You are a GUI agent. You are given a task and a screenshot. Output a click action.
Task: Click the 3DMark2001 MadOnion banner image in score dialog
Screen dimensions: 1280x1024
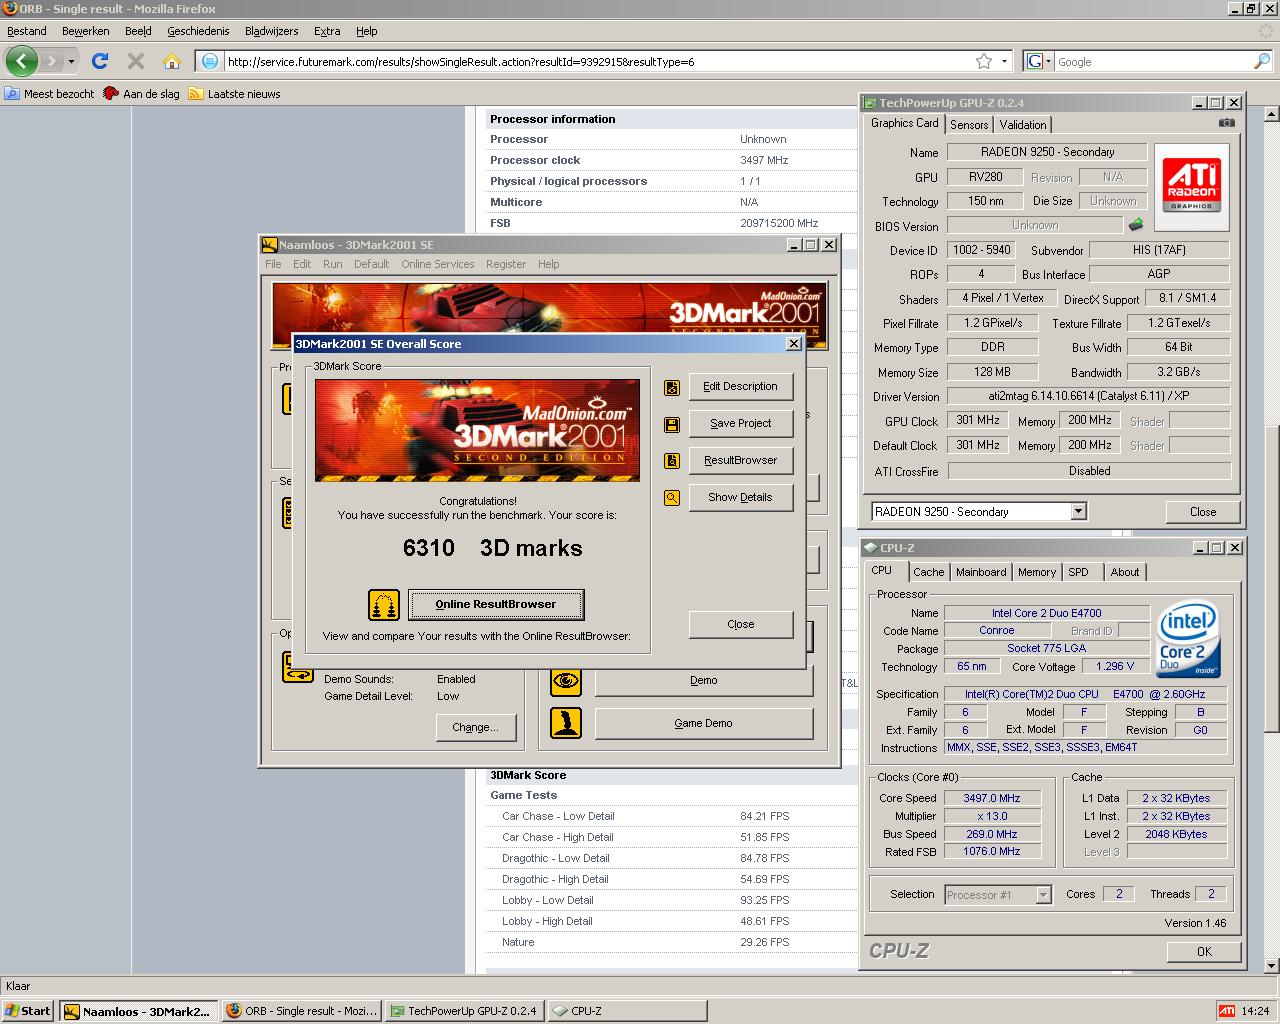(x=477, y=430)
